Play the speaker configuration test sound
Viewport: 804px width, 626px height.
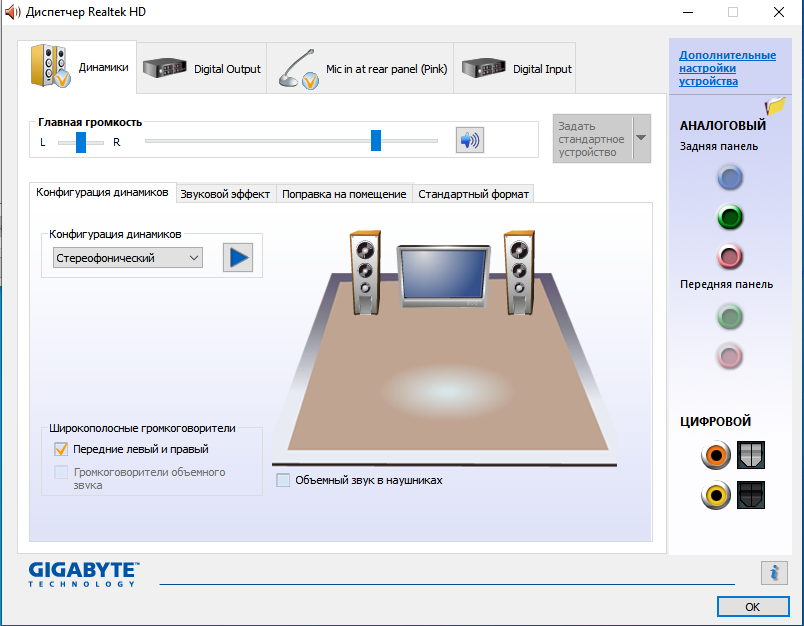[x=238, y=257]
